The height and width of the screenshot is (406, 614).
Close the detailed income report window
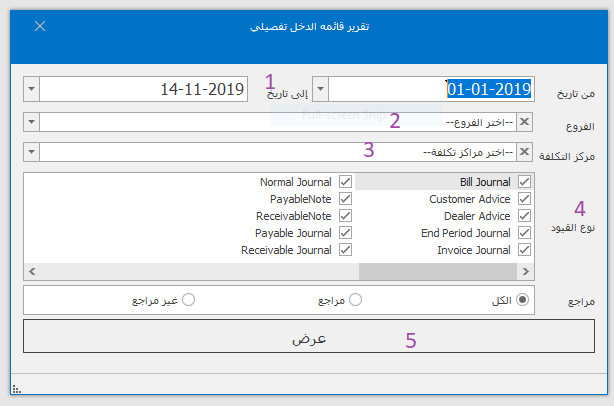pos(40,26)
